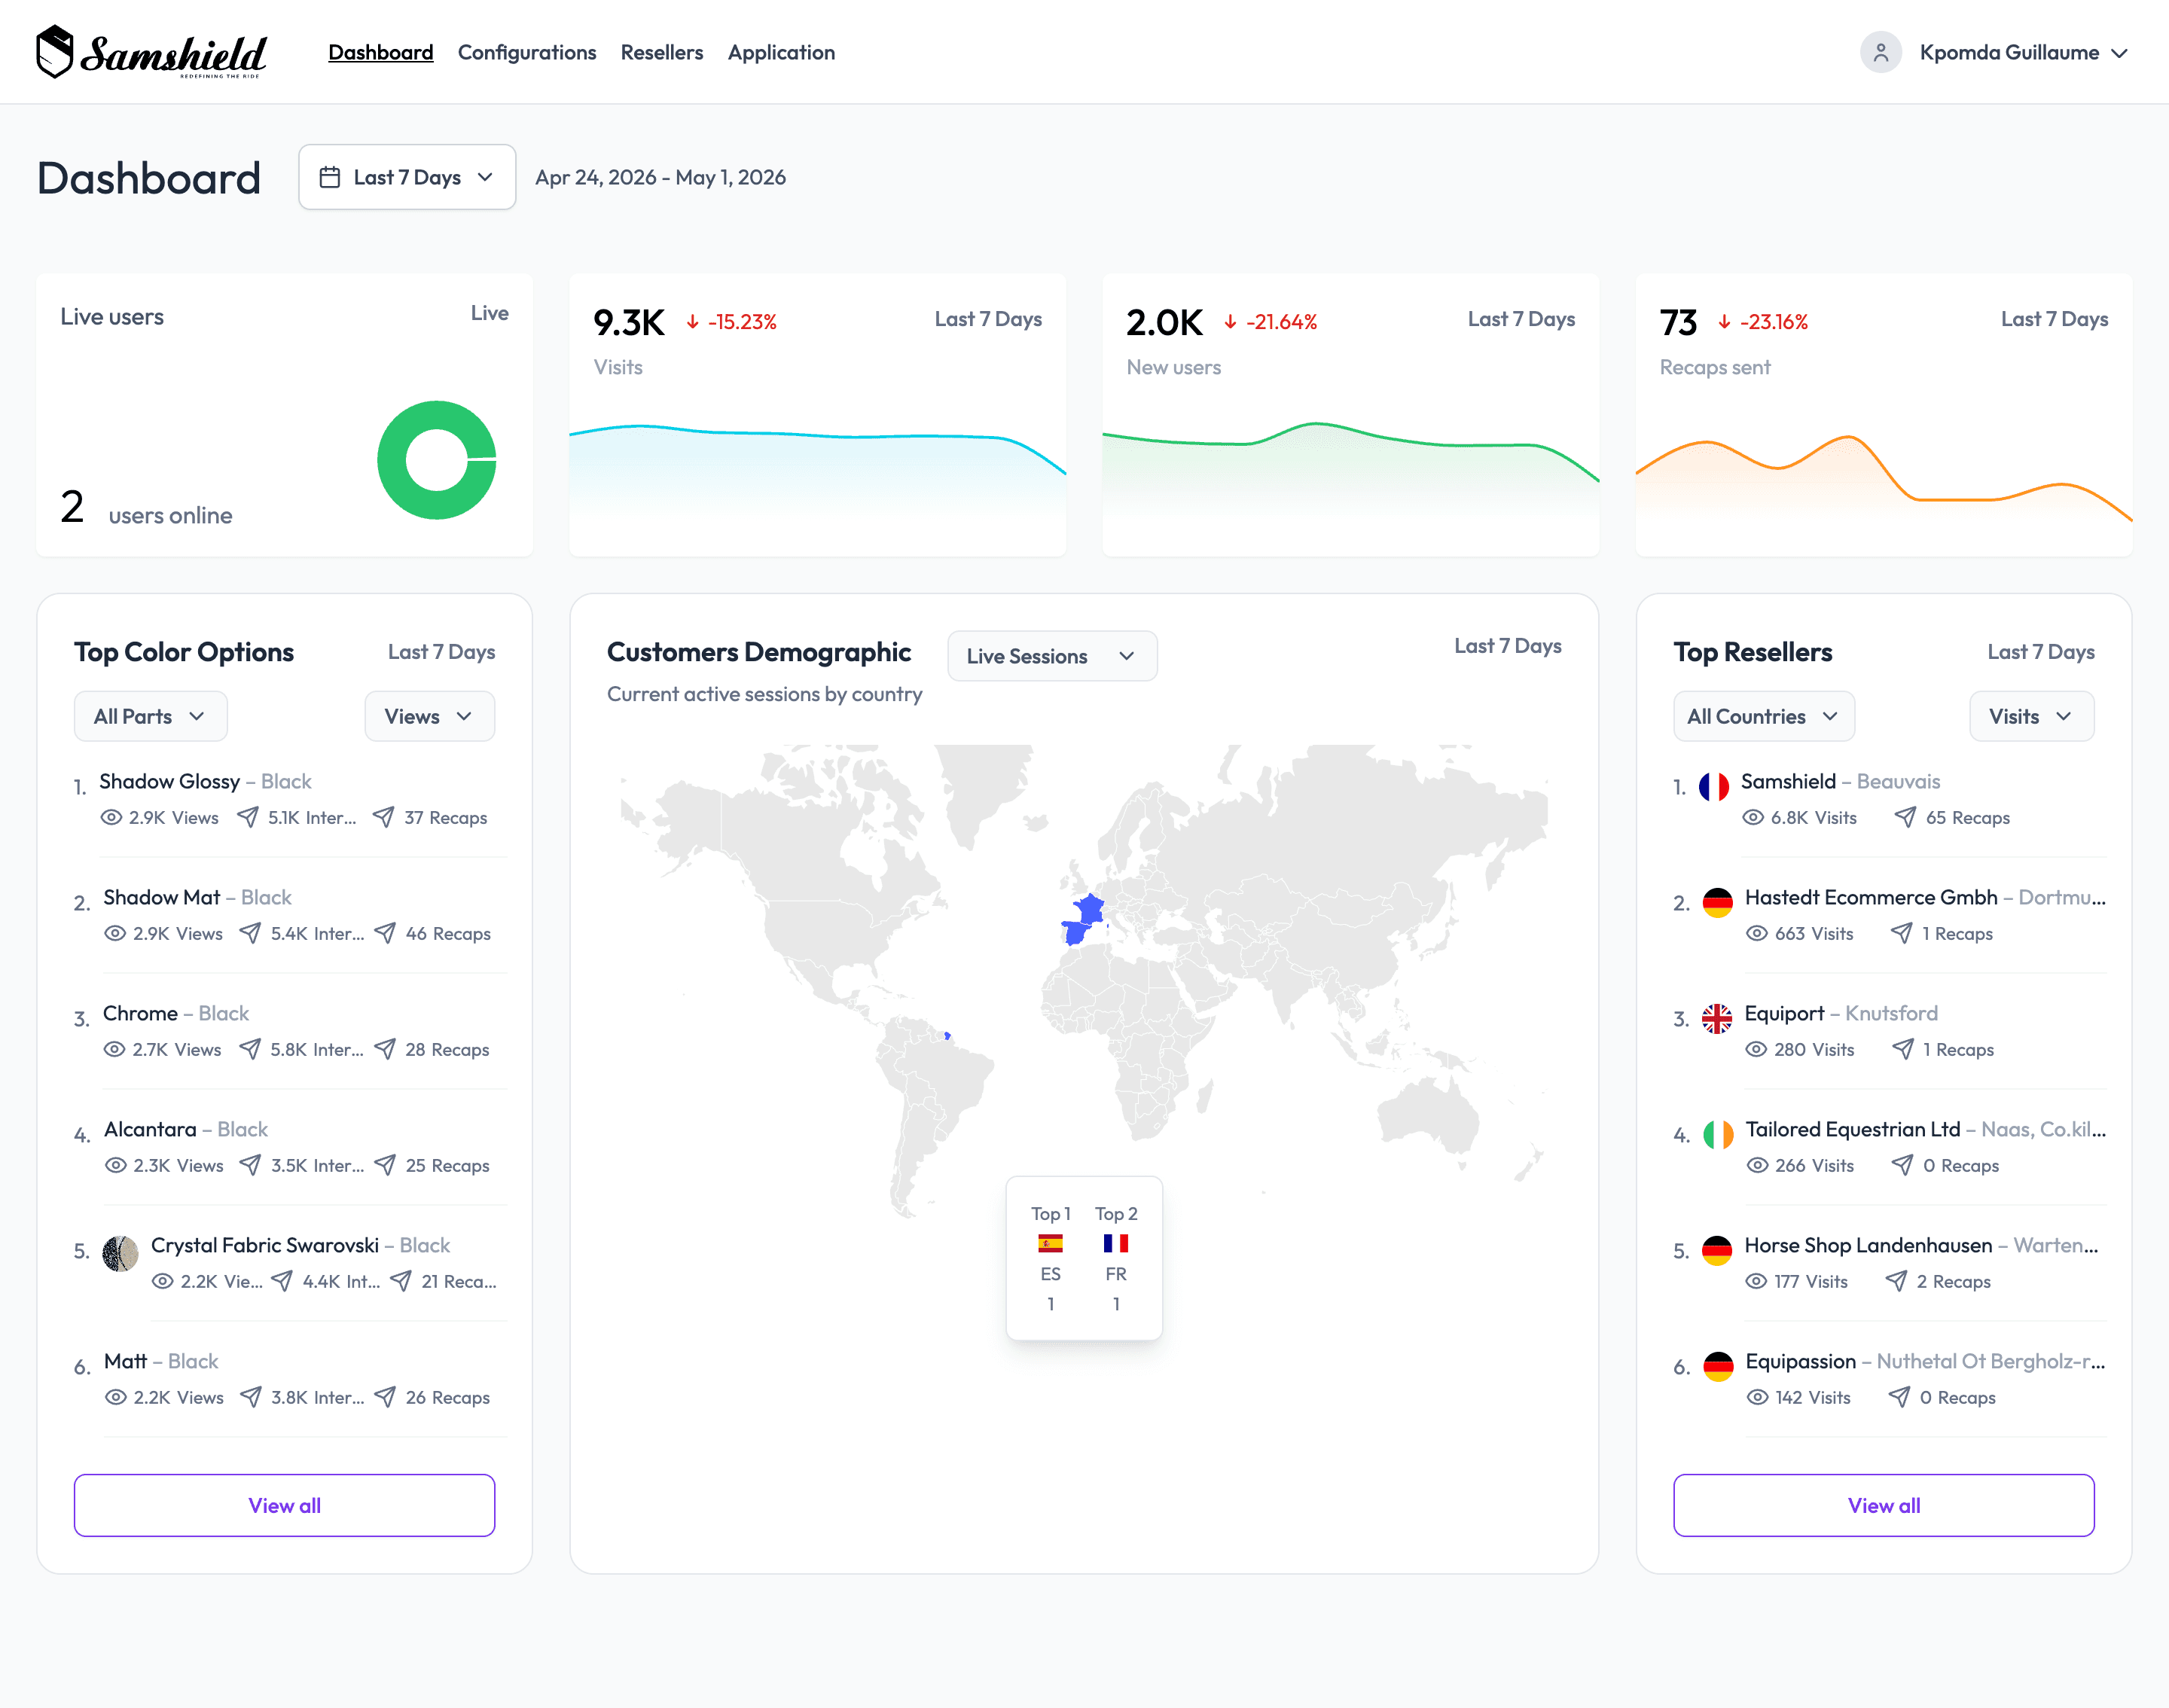Click the German flag beside Horse Shop Landenhausen
Screen dimensions: 2169x1708
1717,1252
